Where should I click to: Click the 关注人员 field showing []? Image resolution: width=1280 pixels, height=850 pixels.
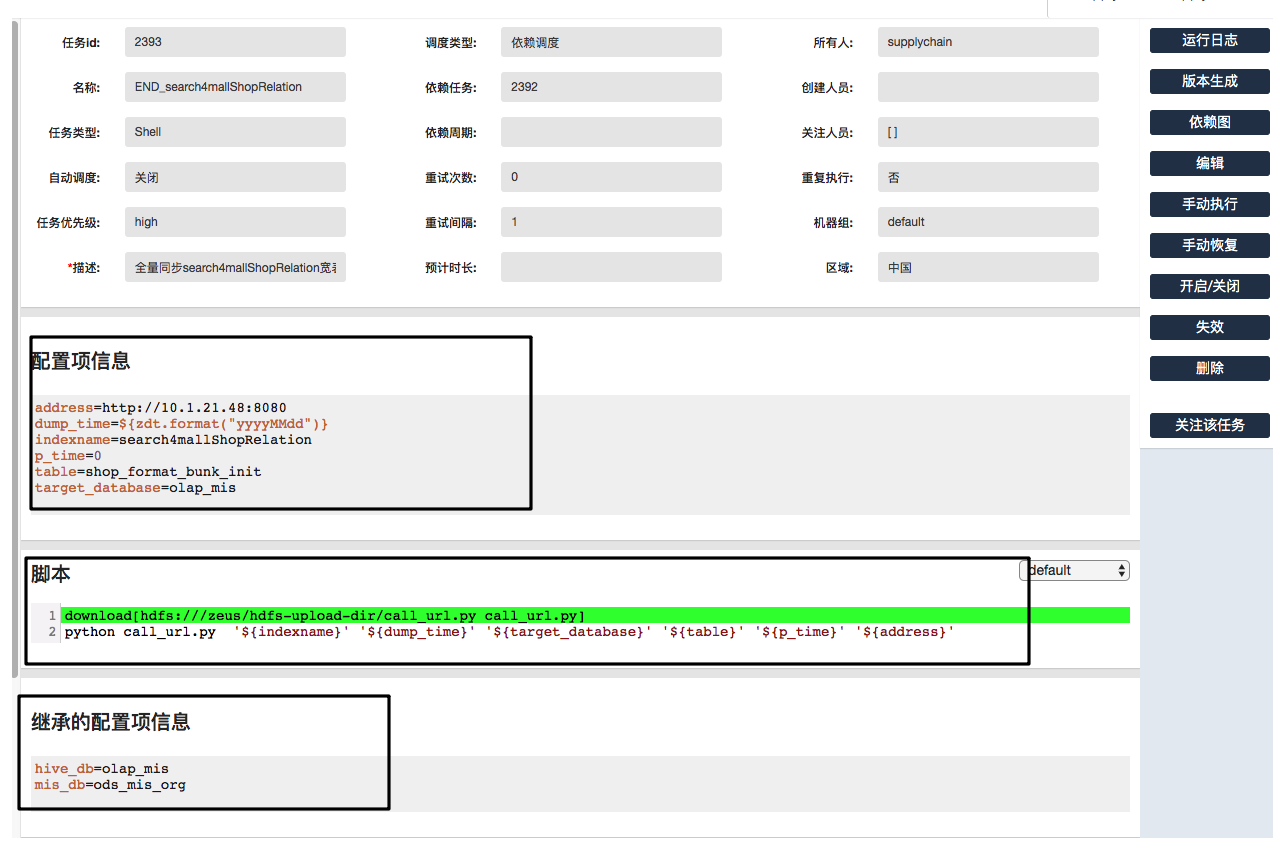pos(988,132)
